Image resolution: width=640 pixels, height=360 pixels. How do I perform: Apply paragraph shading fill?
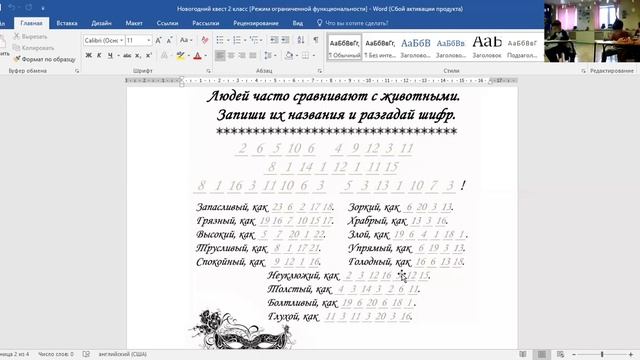click(289, 56)
